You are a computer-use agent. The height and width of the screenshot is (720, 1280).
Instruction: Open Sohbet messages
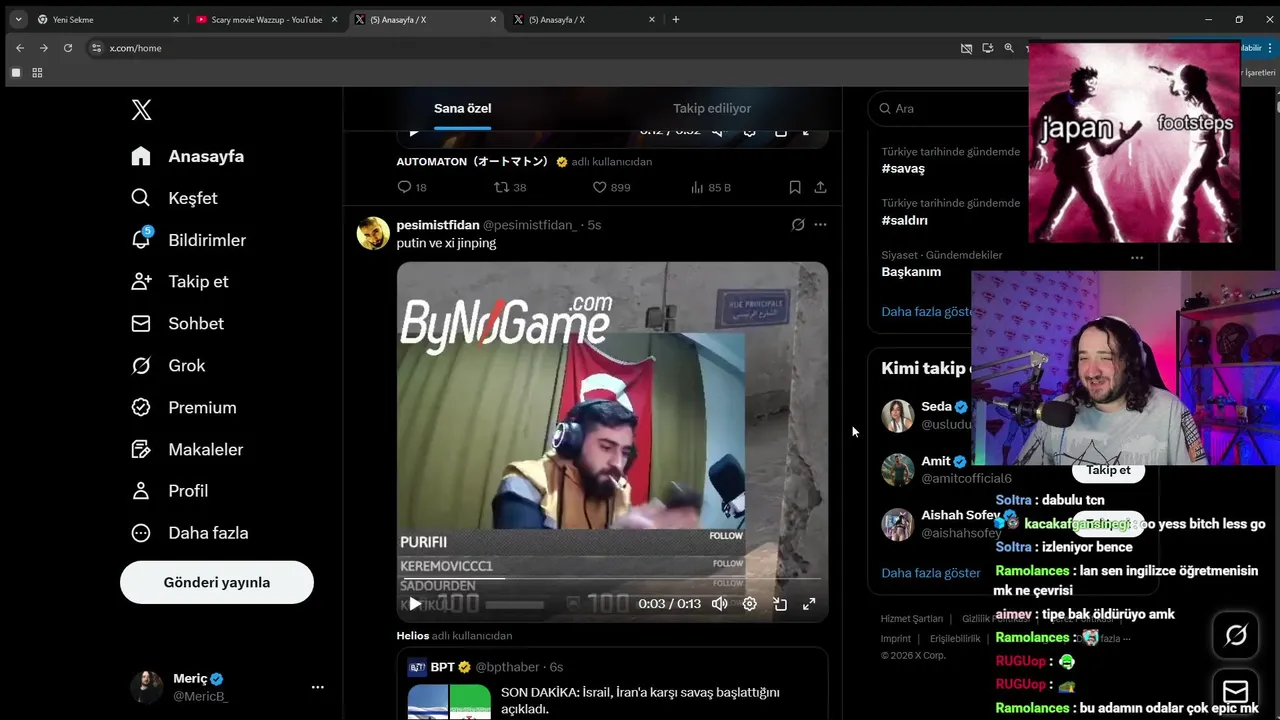point(177,323)
